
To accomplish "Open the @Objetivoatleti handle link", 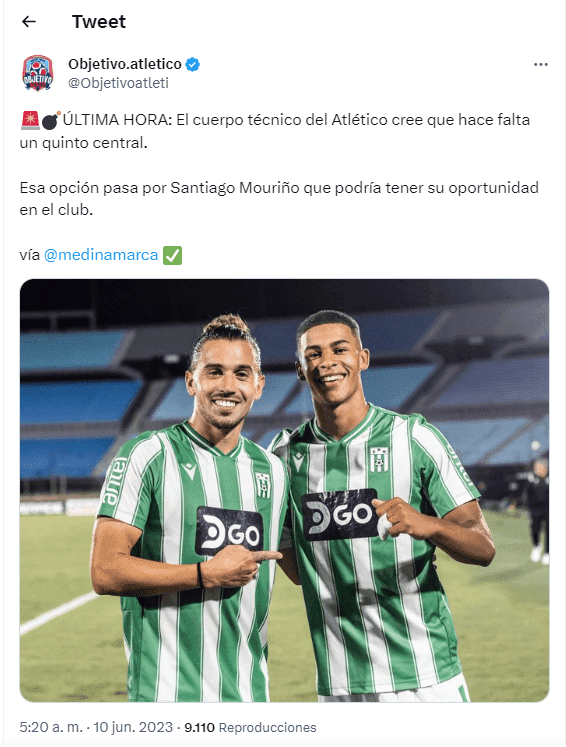I will pyautogui.click(x=118, y=83).
